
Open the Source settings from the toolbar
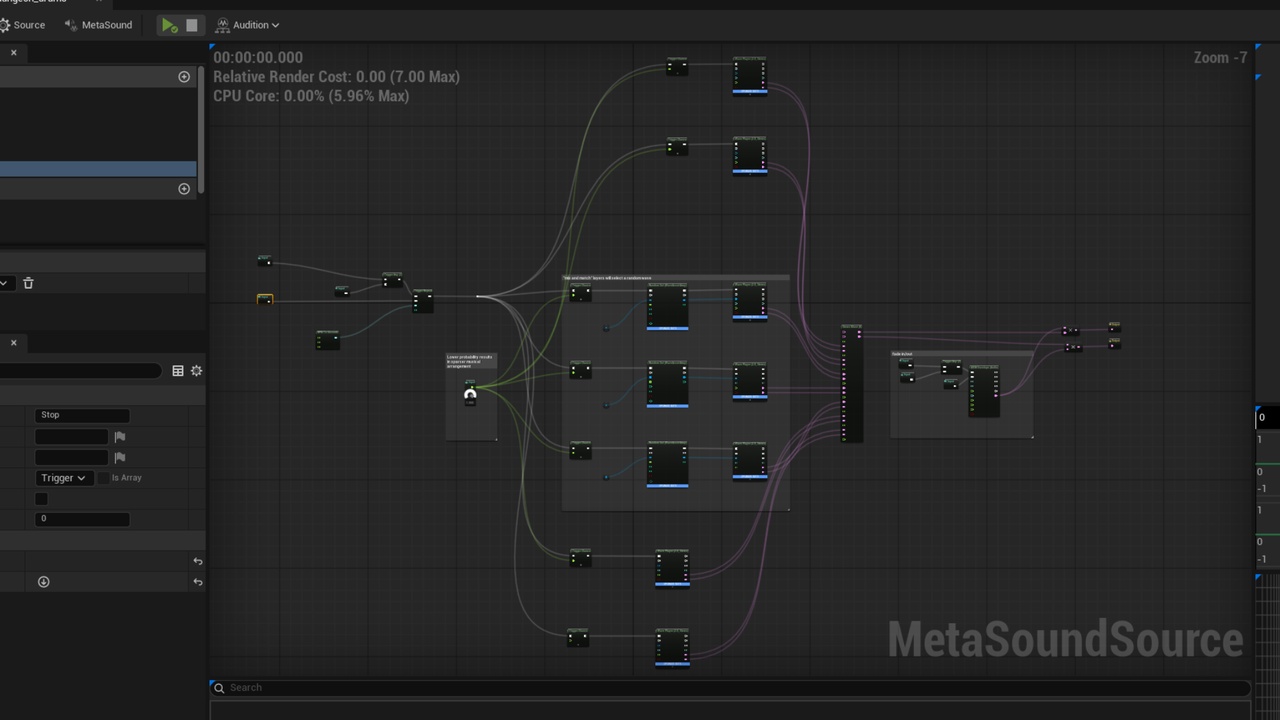(22, 25)
